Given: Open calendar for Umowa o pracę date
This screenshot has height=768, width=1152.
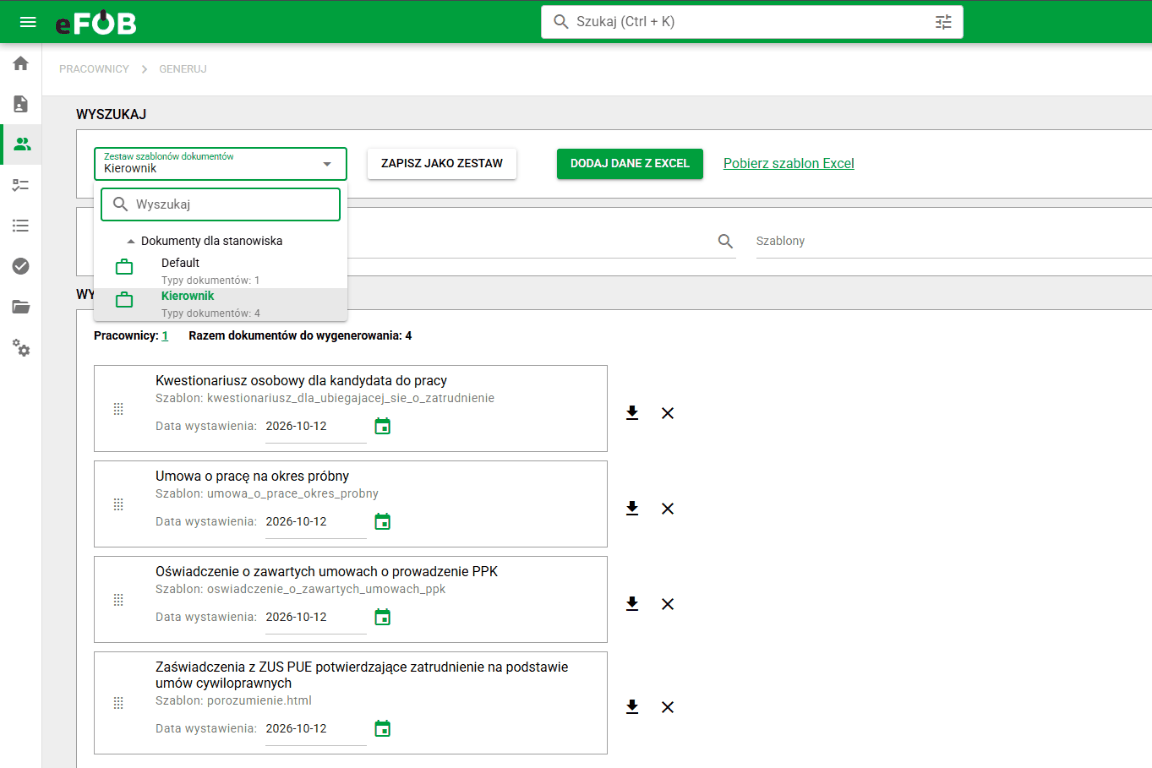Looking at the screenshot, I should coord(382,522).
